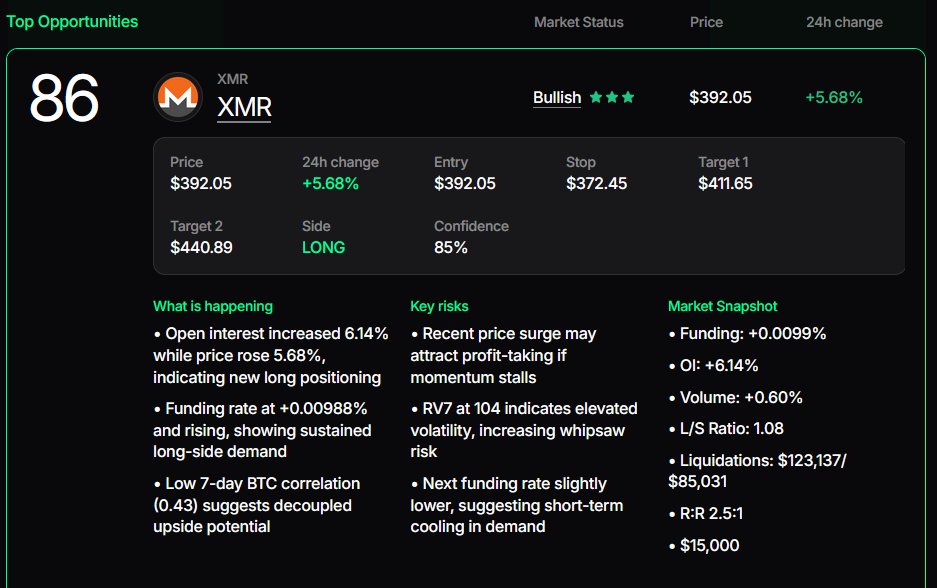This screenshot has height=588, width=937.
Task: Click the Key risks section heading
Action: click(x=439, y=306)
